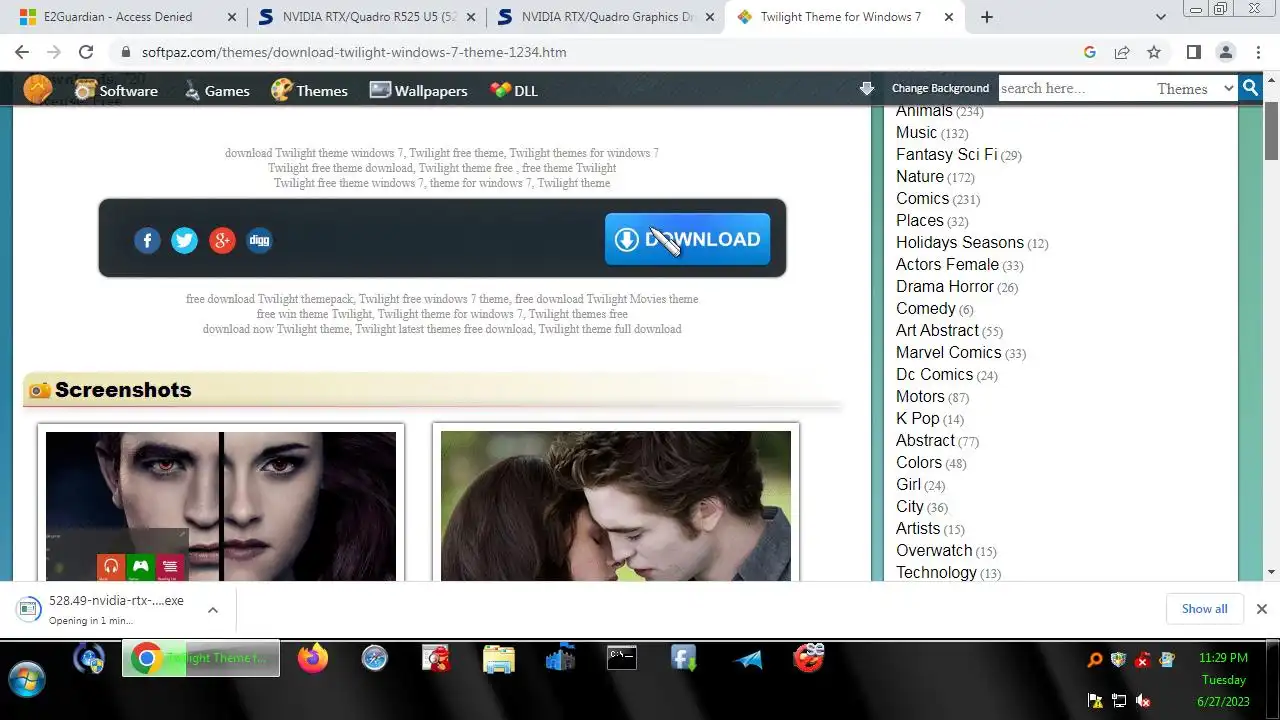Focus the 'search here...' input field
The height and width of the screenshot is (720, 1280).
coord(1075,88)
